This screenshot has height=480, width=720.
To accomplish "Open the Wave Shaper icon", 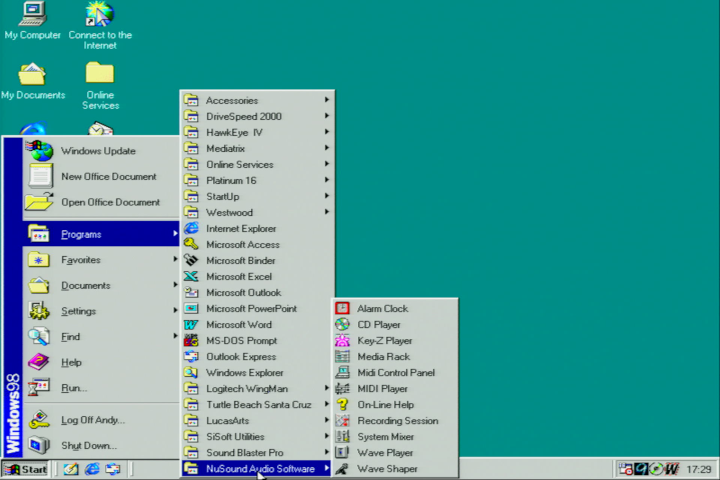I will (x=342, y=469).
